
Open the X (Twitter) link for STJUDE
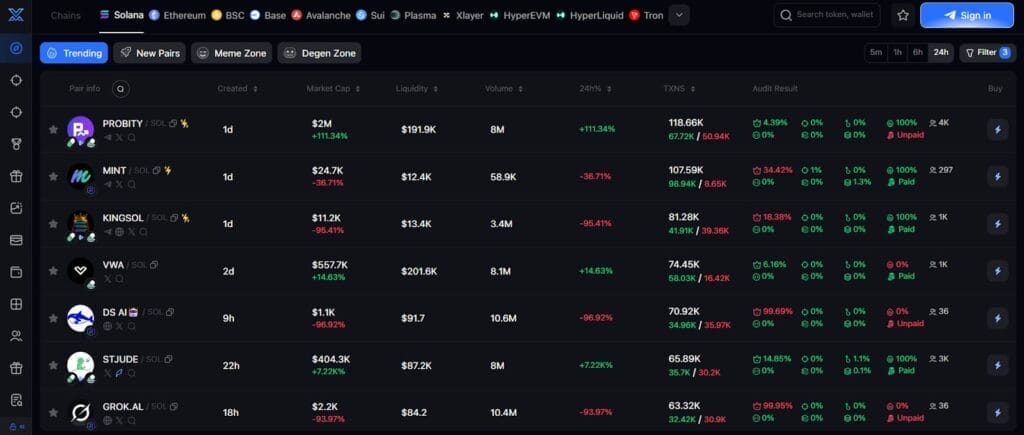[107, 374]
